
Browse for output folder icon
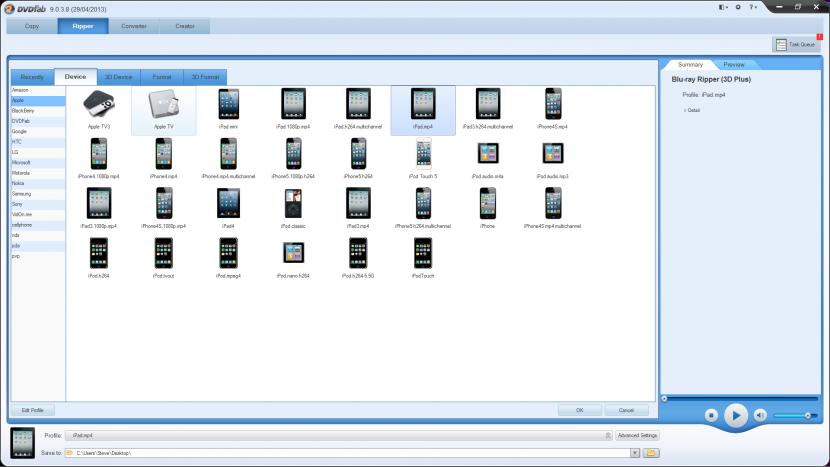coord(651,453)
